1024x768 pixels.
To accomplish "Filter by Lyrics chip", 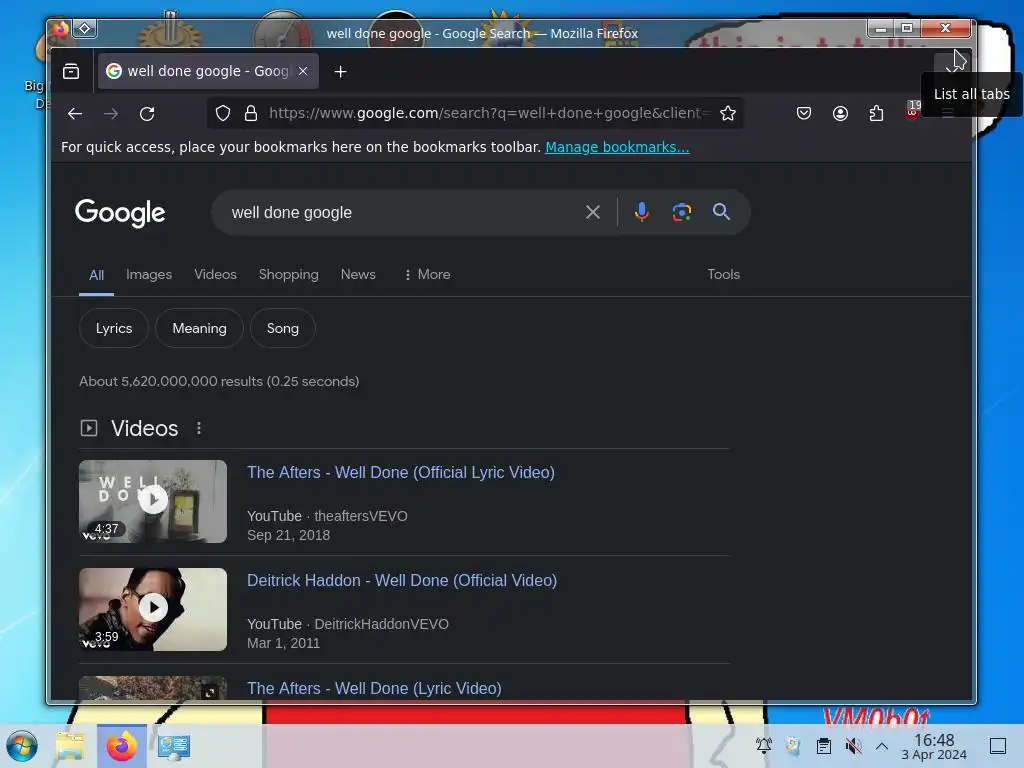I will 114,328.
